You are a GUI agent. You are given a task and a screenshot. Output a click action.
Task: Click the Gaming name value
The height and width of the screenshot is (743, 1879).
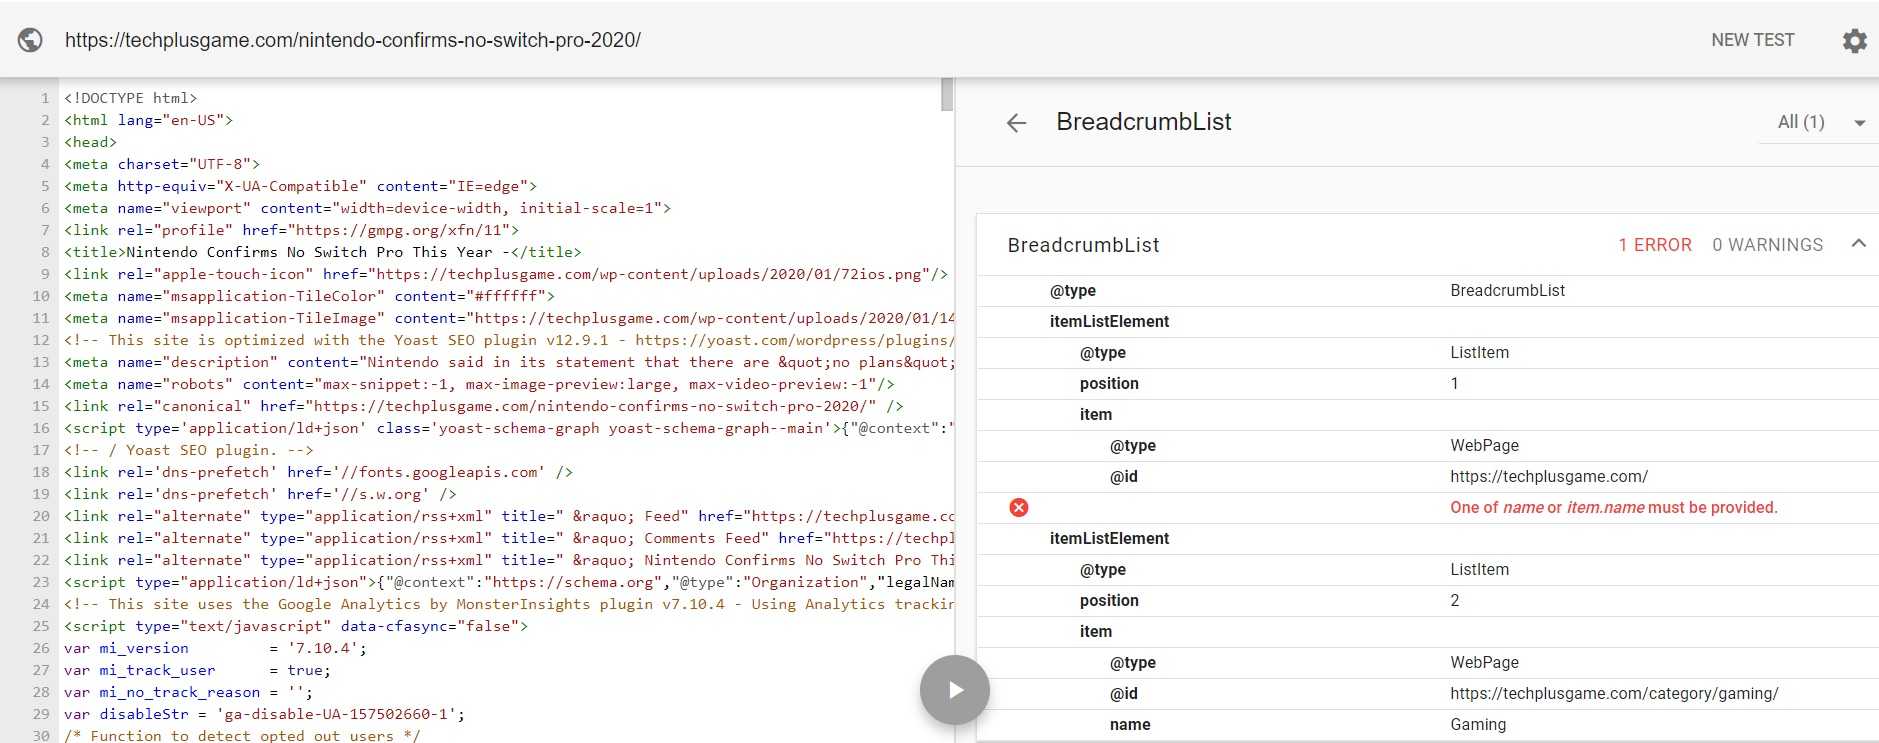pyautogui.click(x=1478, y=725)
